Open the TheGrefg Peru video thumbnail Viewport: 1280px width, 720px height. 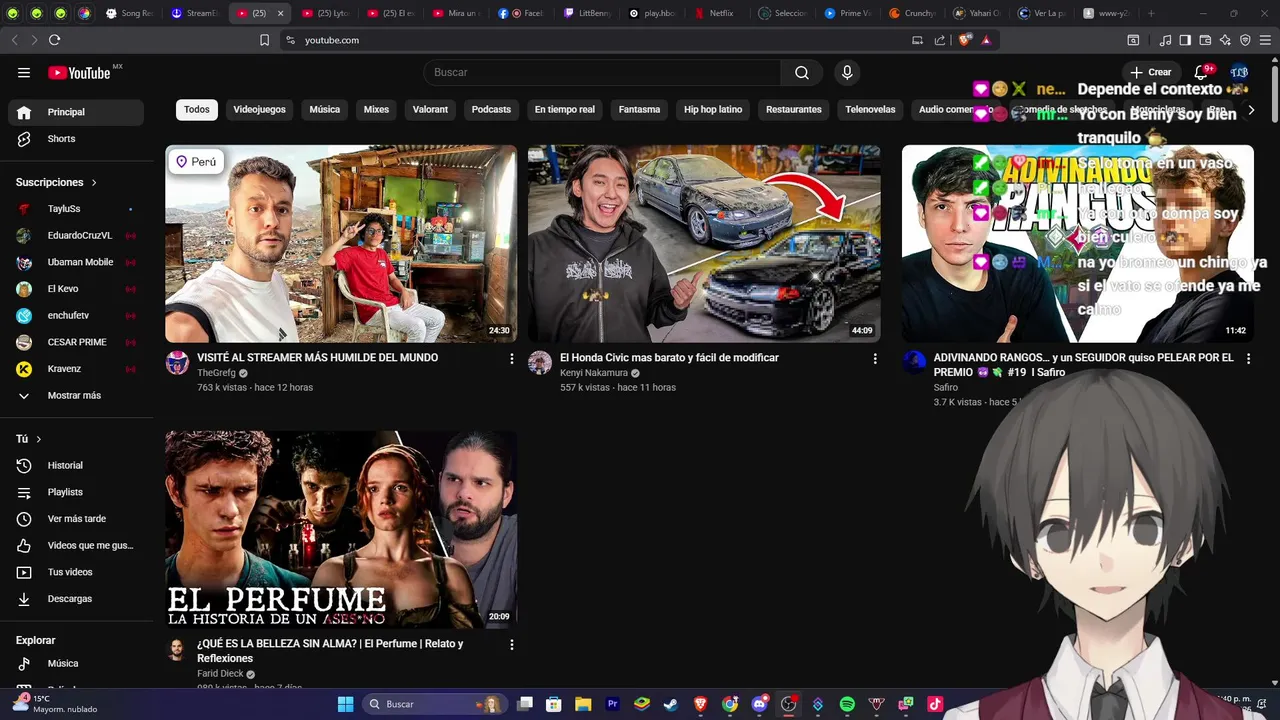[341, 244]
